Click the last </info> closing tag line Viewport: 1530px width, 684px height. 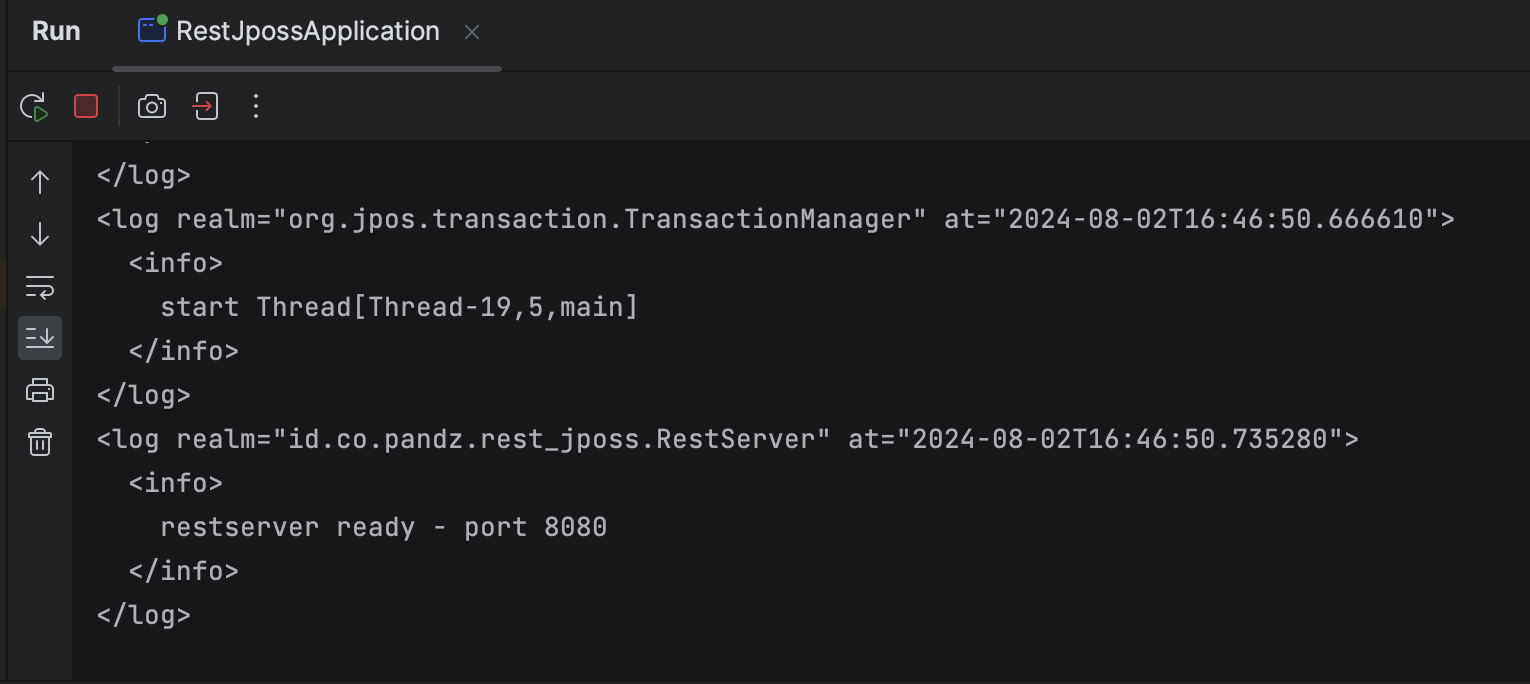pos(184,571)
